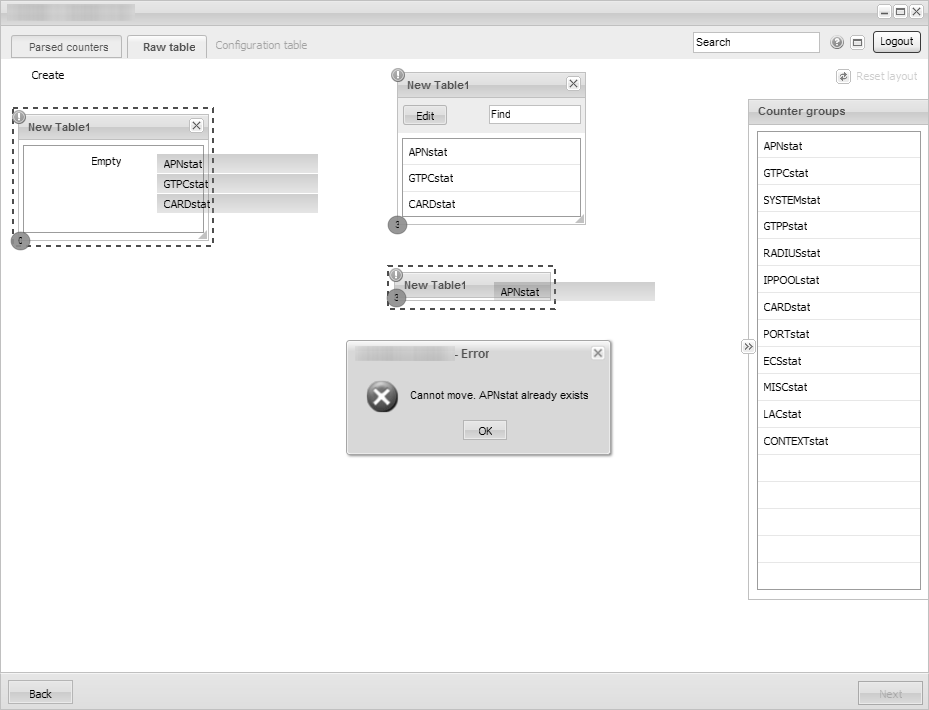This screenshot has width=929, height=710.
Task: Switch to the Parsed counters tab
Action: [68, 47]
